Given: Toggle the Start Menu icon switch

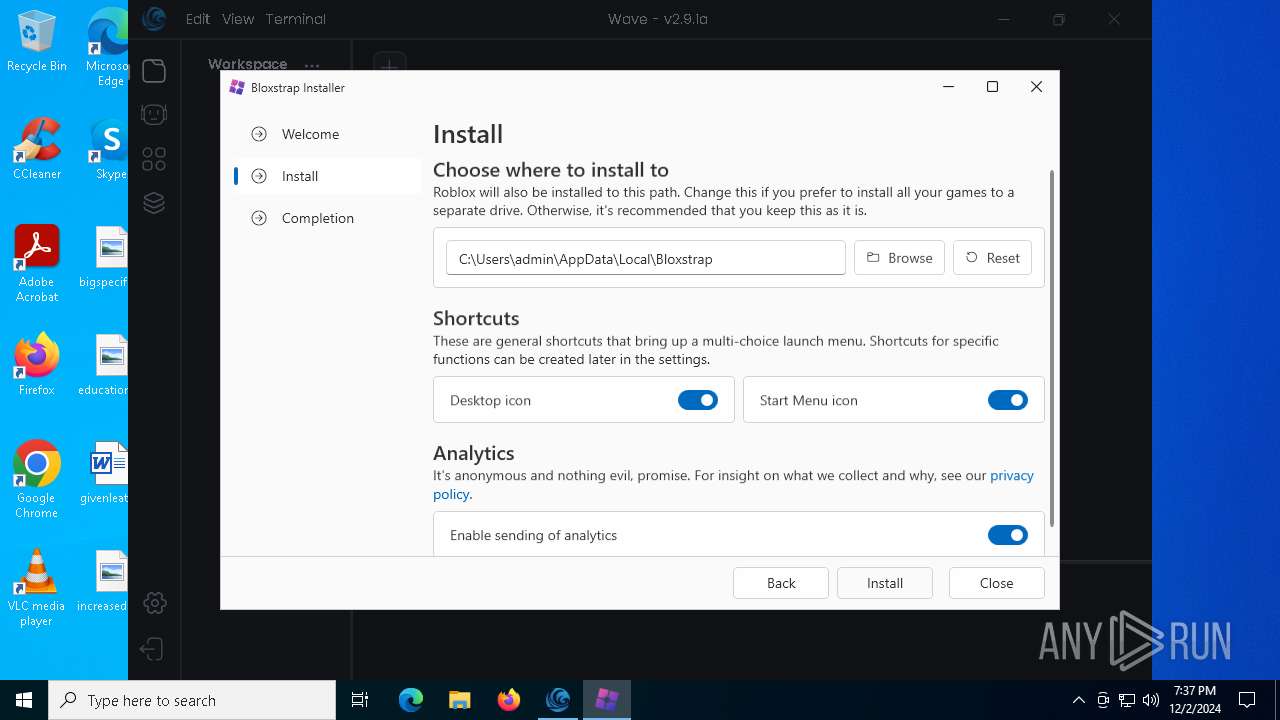Looking at the screenshot, I should pyautogui.click(x=1008, y=400).
